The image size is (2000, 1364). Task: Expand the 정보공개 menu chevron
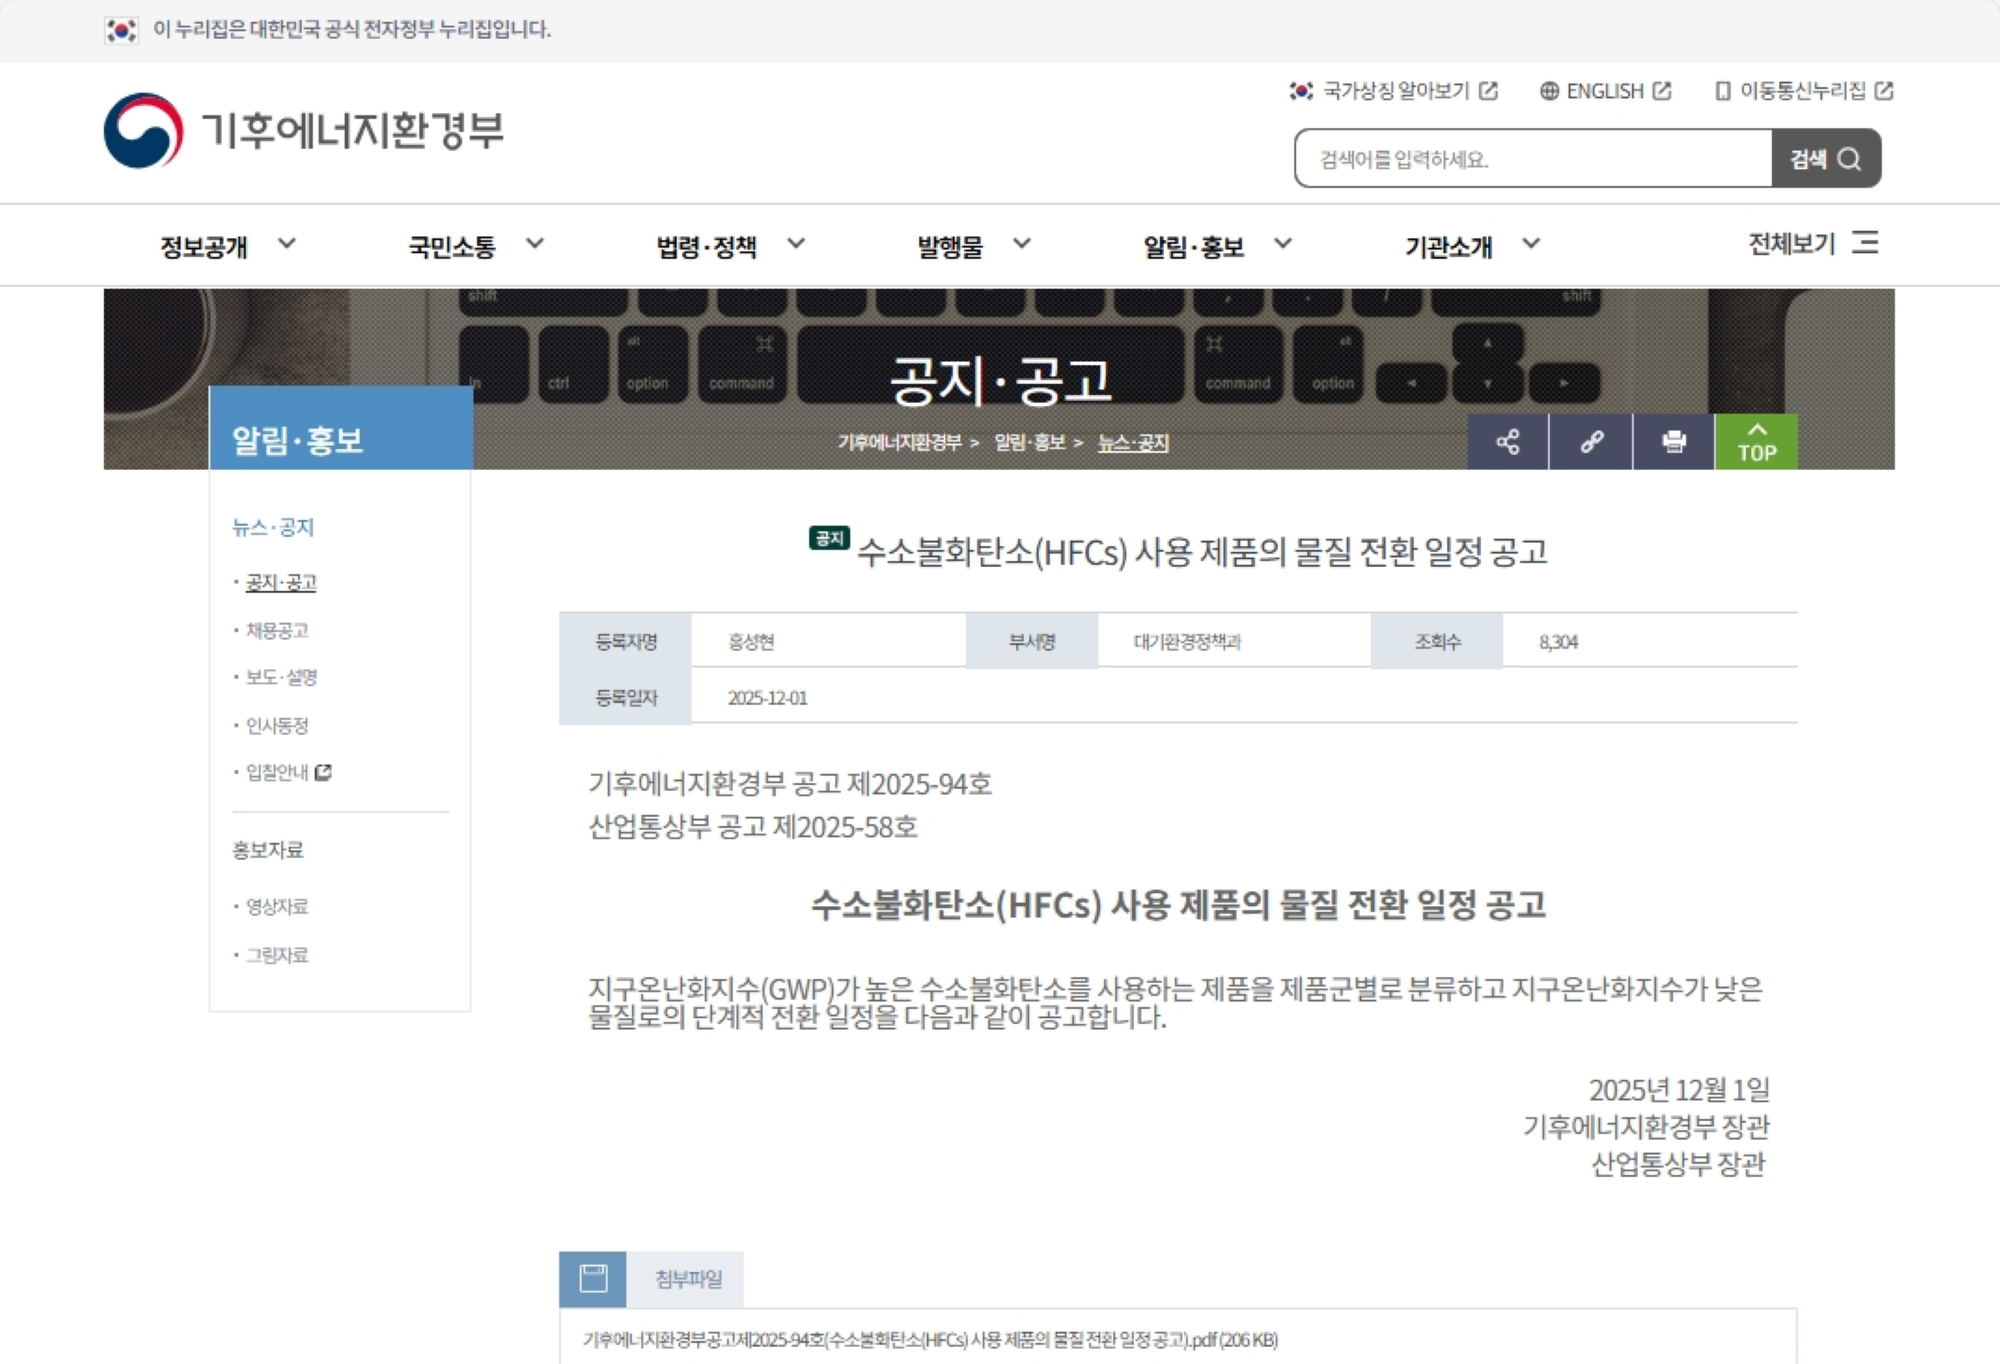click(287, 244)
